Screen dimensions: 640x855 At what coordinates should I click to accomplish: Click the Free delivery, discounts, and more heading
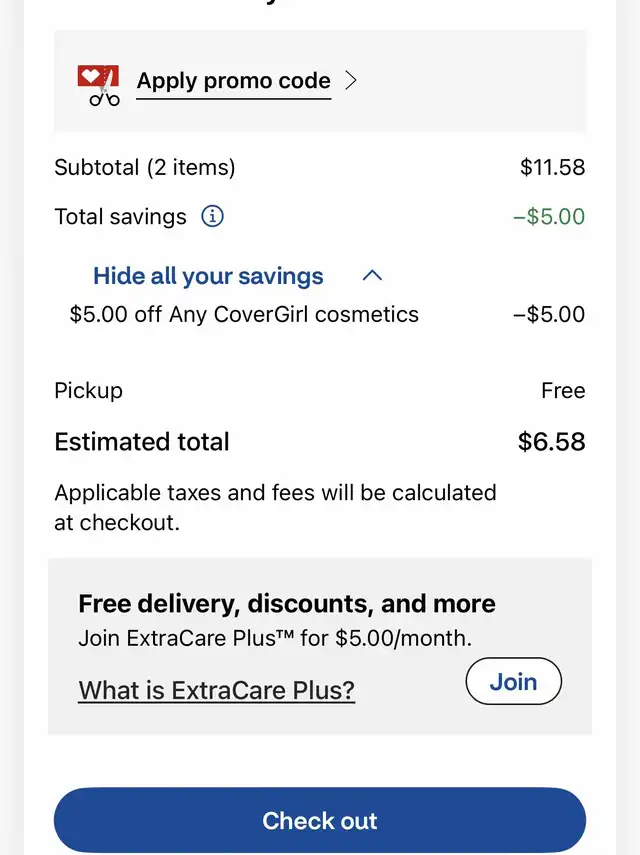pos(287,604)
